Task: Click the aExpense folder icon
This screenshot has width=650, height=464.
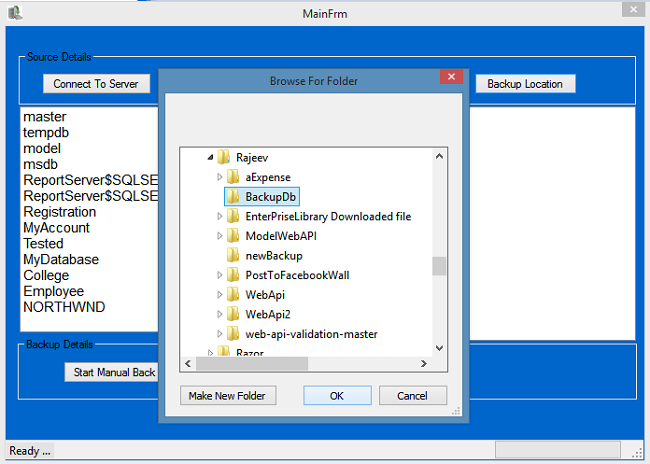Action: click(x=233, y=177)
